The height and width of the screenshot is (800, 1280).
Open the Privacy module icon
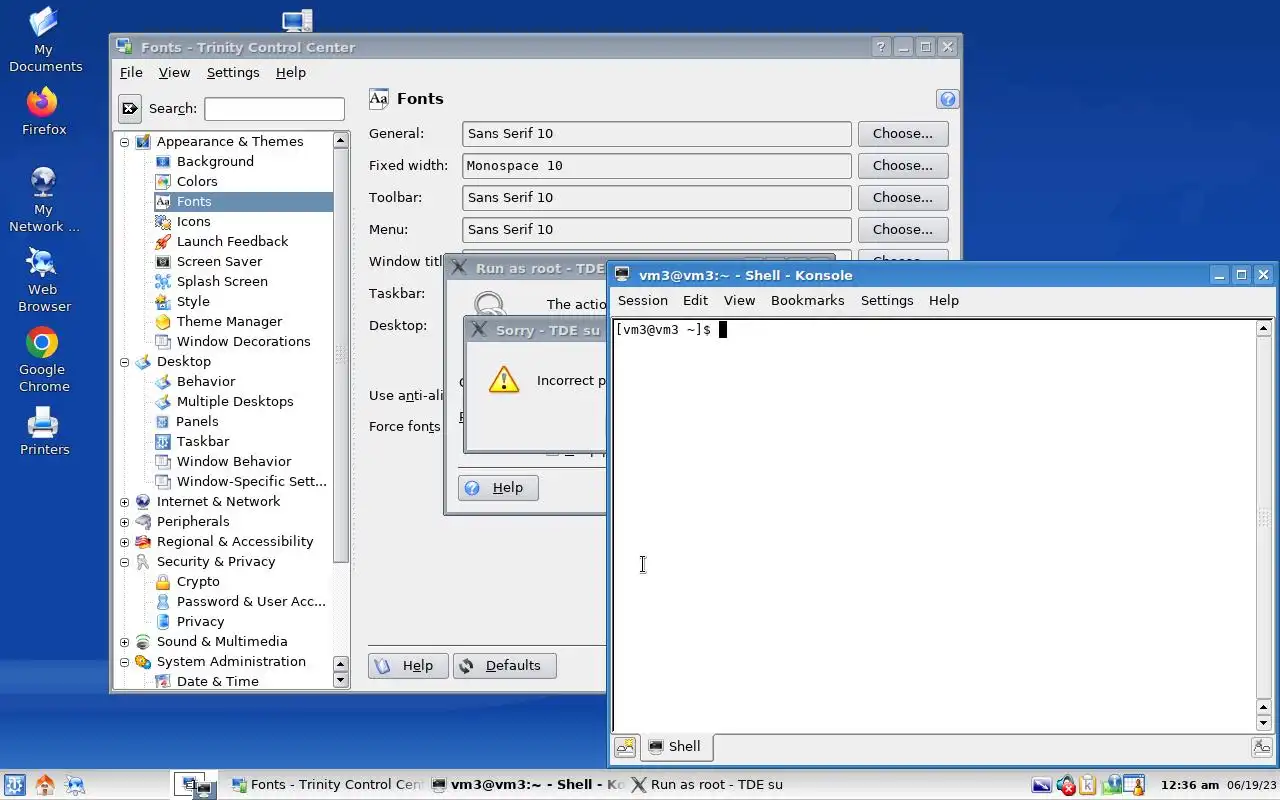click(163, 621)
